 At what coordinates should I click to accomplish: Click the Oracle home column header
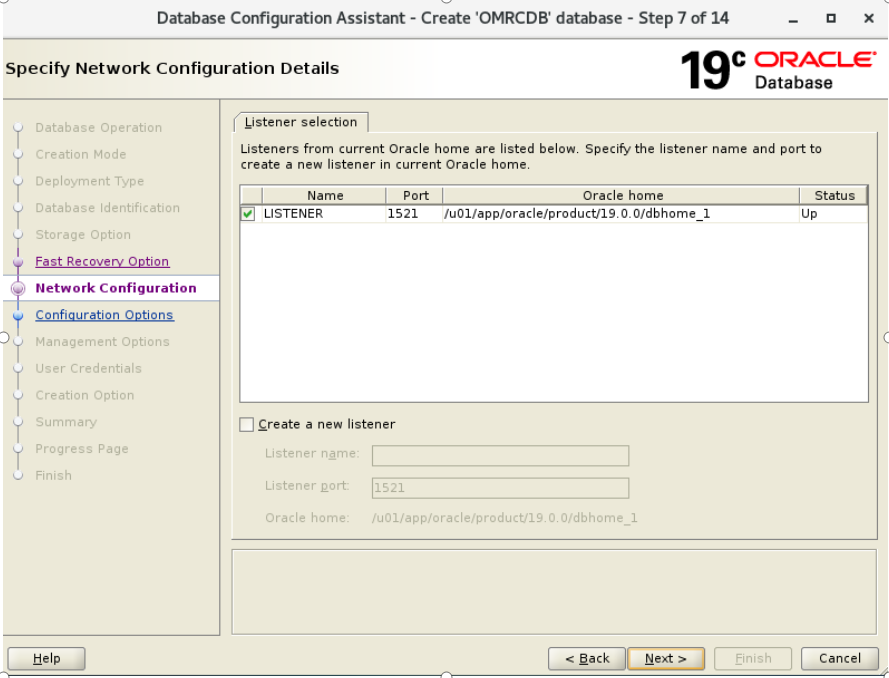coord(622,196)
